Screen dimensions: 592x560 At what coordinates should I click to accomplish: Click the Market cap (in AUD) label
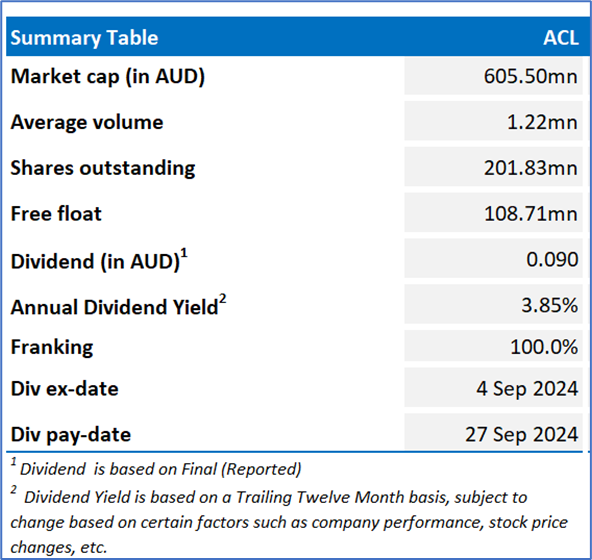[x=108, y=77]
